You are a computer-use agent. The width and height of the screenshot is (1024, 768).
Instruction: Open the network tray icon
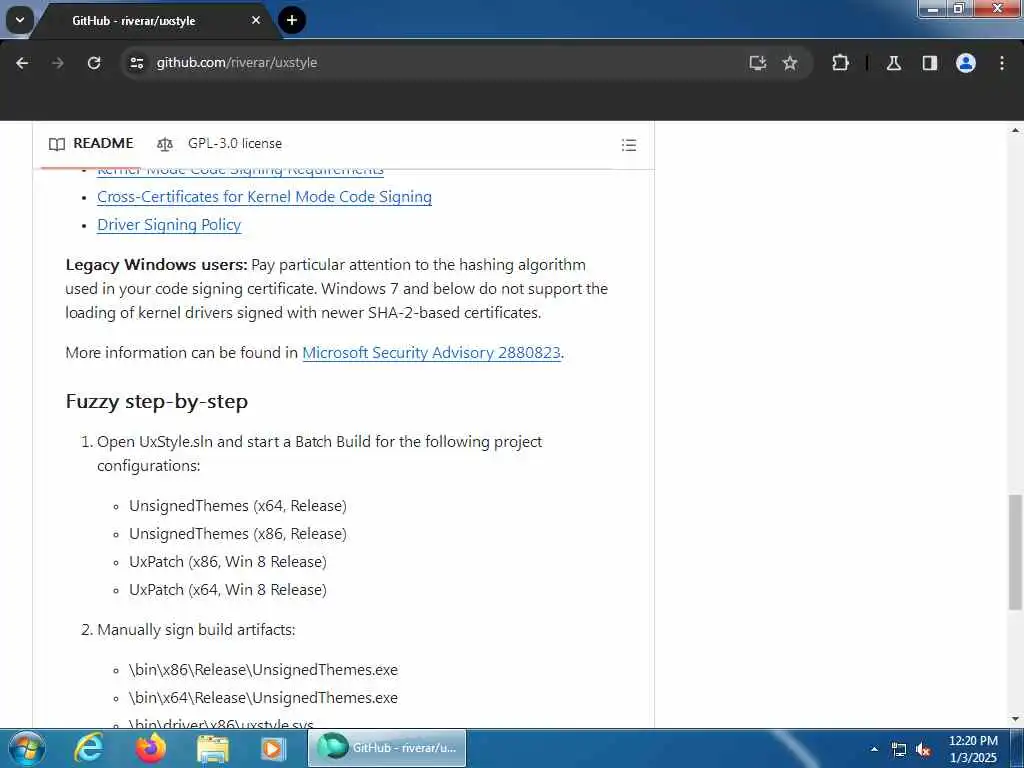pos(899,750)
